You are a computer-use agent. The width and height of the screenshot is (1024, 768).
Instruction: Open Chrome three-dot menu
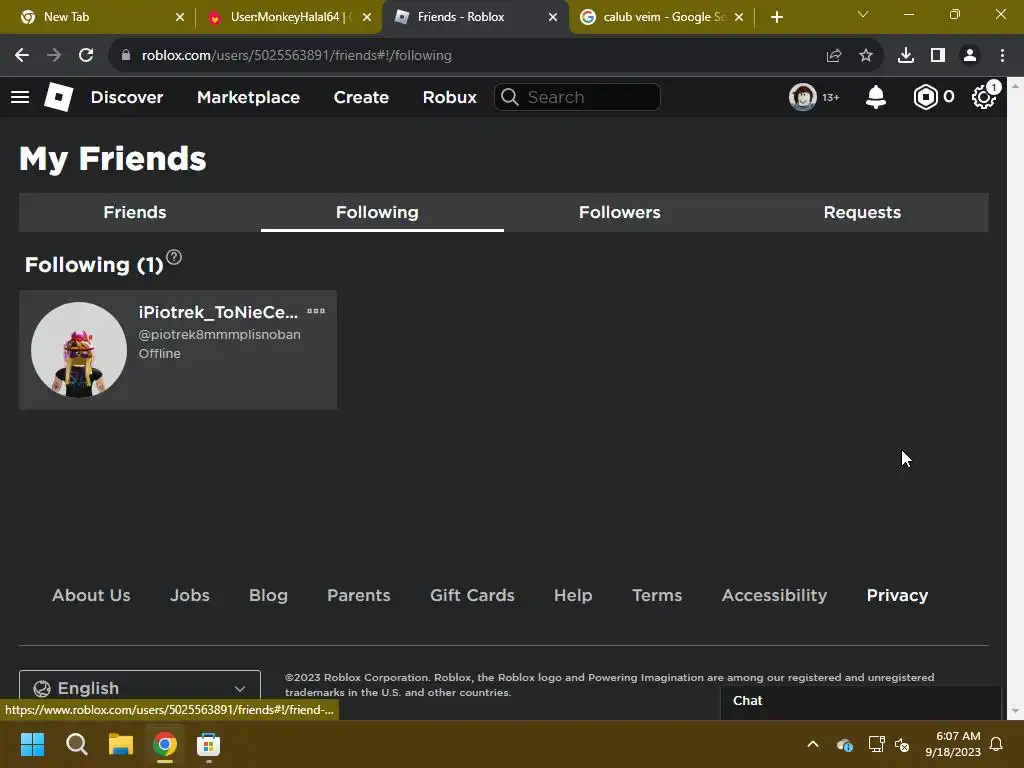point(1002,56)
